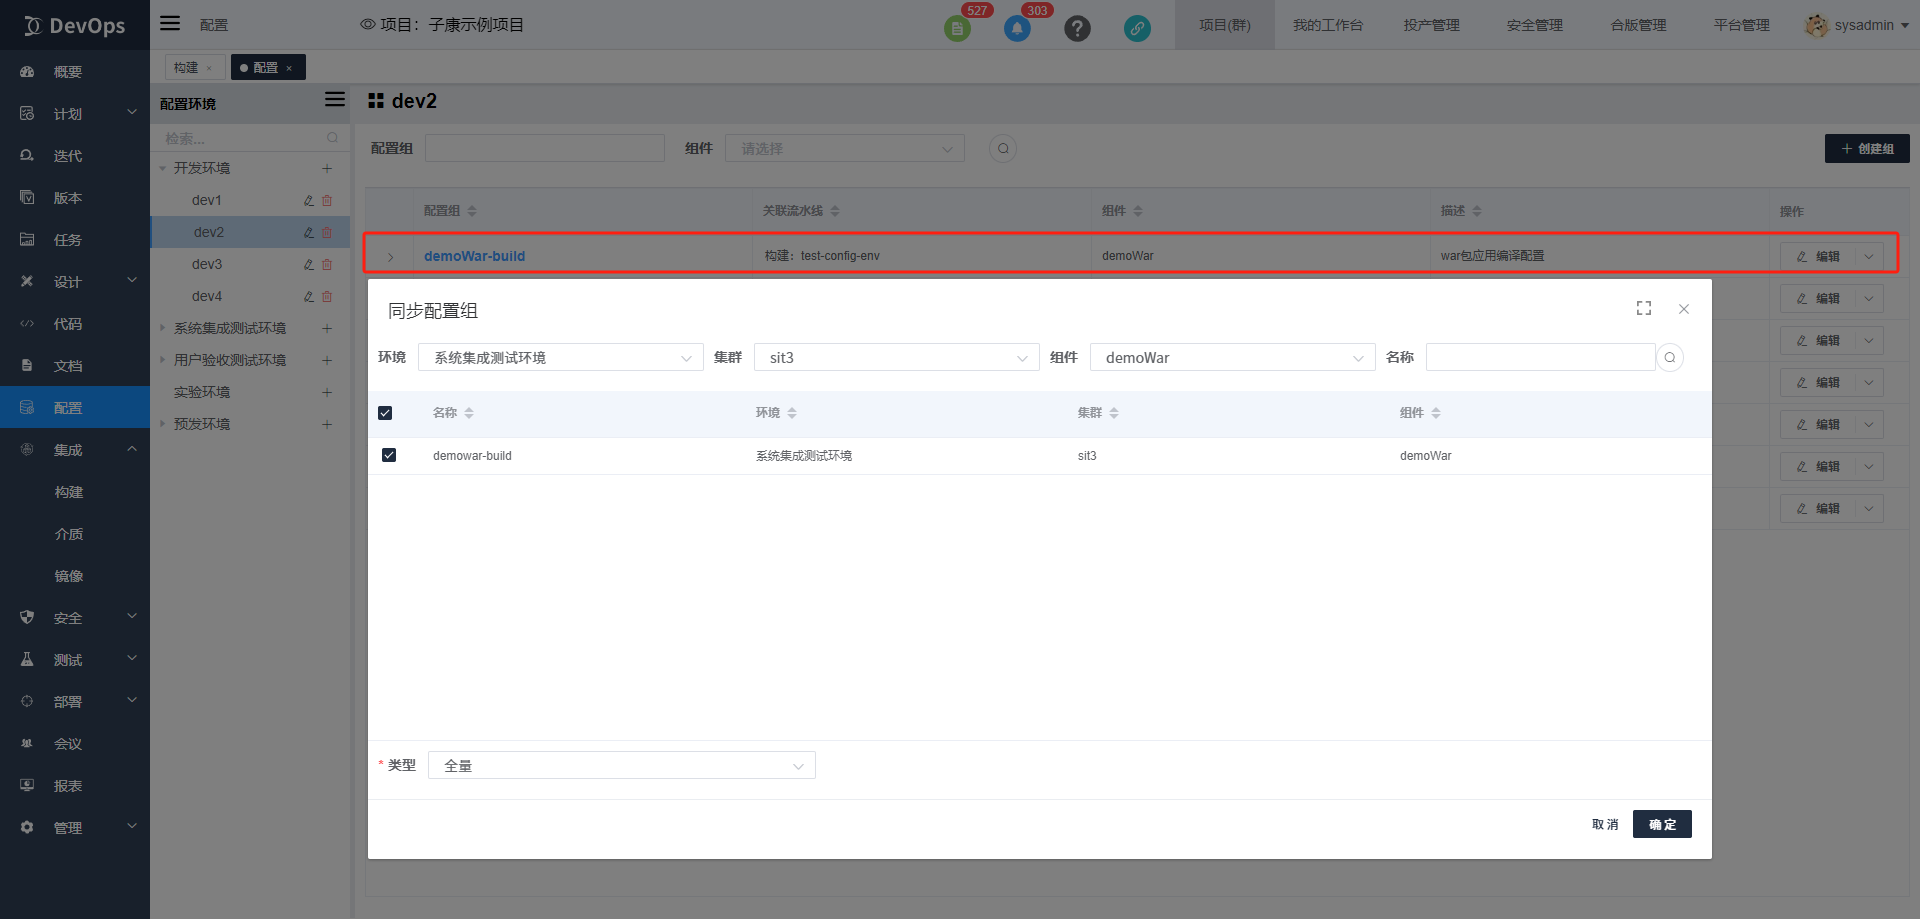Toggle the select-all checkbox in table header
Screen dimensions: 1920x919
385,413
